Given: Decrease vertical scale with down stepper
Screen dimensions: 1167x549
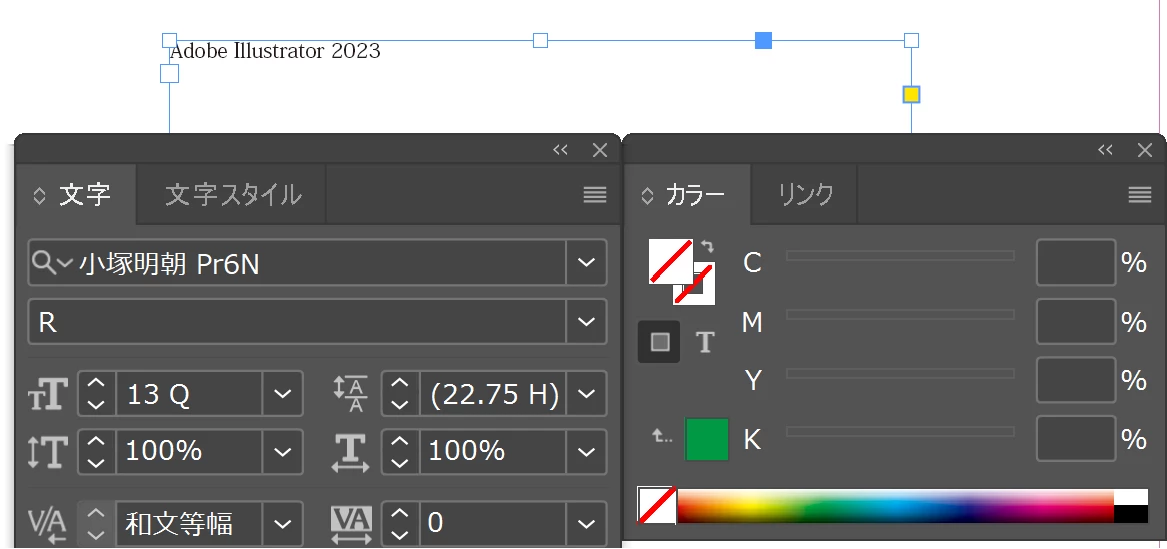Looking at the screenshot, I should [x=97, y=462].
